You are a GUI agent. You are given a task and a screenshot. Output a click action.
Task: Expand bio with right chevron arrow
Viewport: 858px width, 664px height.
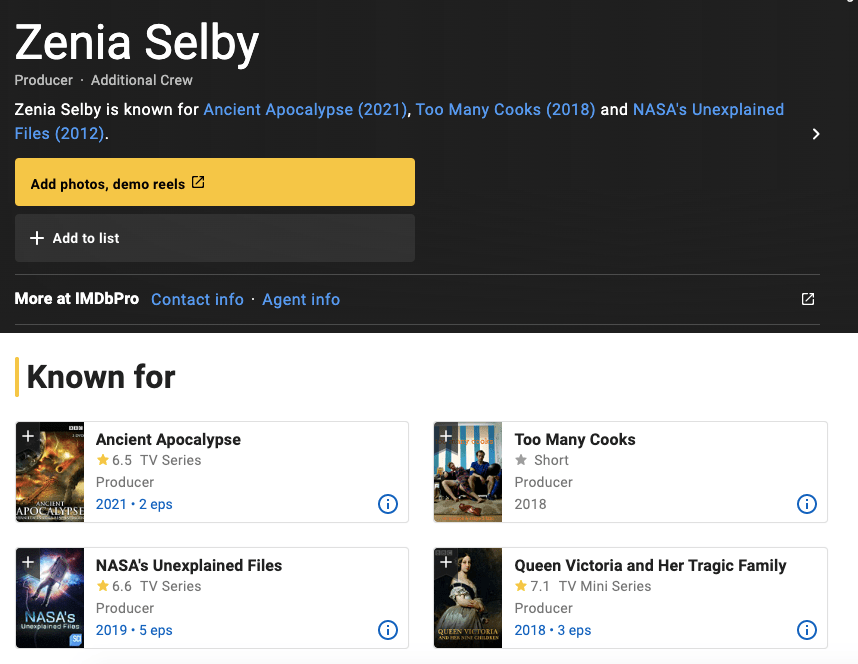816,134
